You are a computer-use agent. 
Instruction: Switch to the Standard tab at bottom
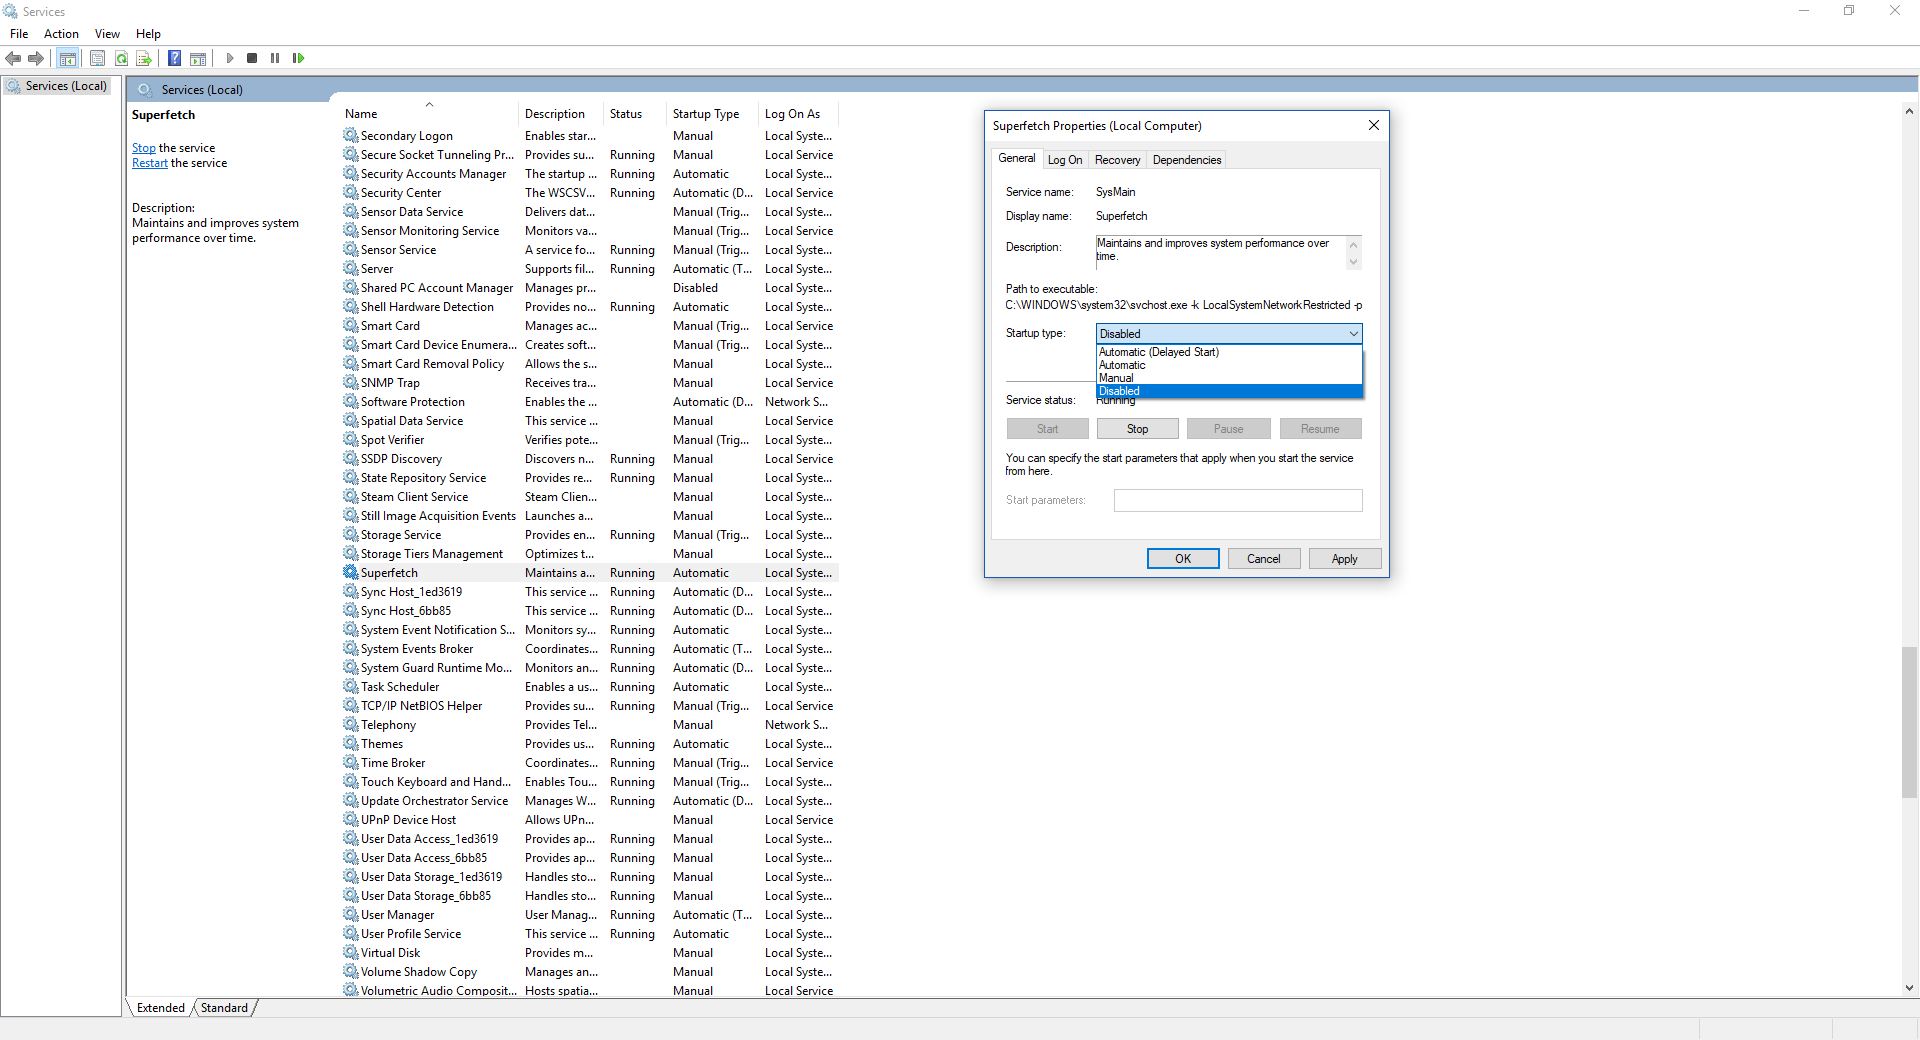223,1008
